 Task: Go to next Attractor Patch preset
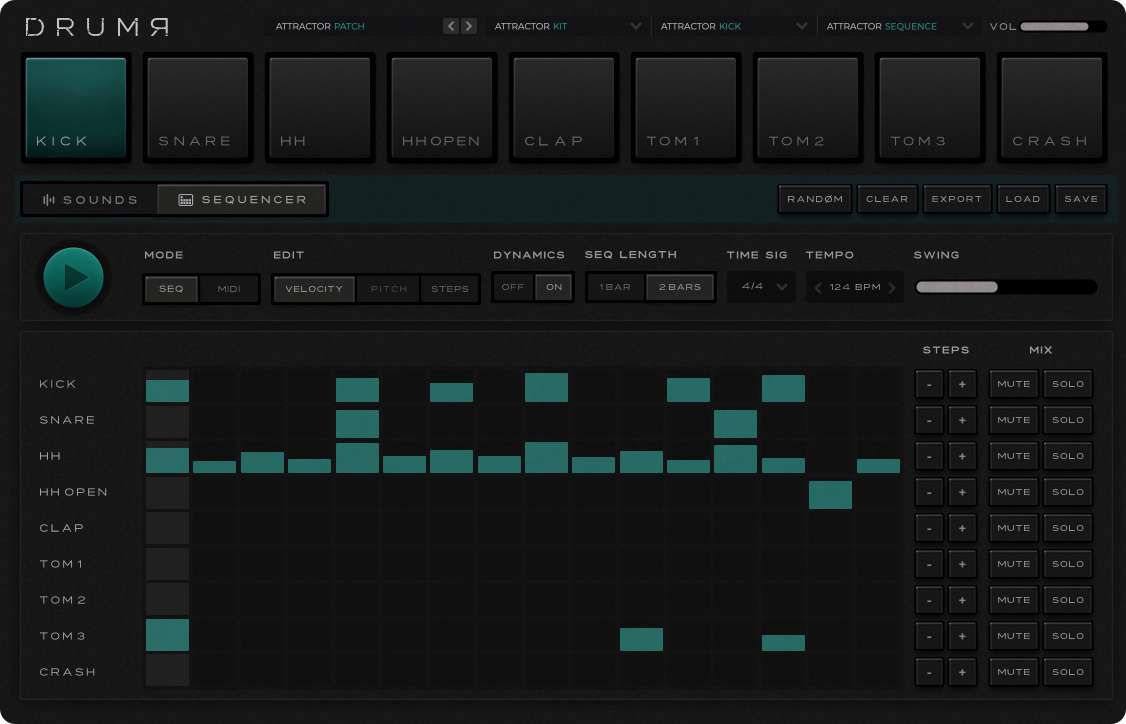tap(469, 27)
